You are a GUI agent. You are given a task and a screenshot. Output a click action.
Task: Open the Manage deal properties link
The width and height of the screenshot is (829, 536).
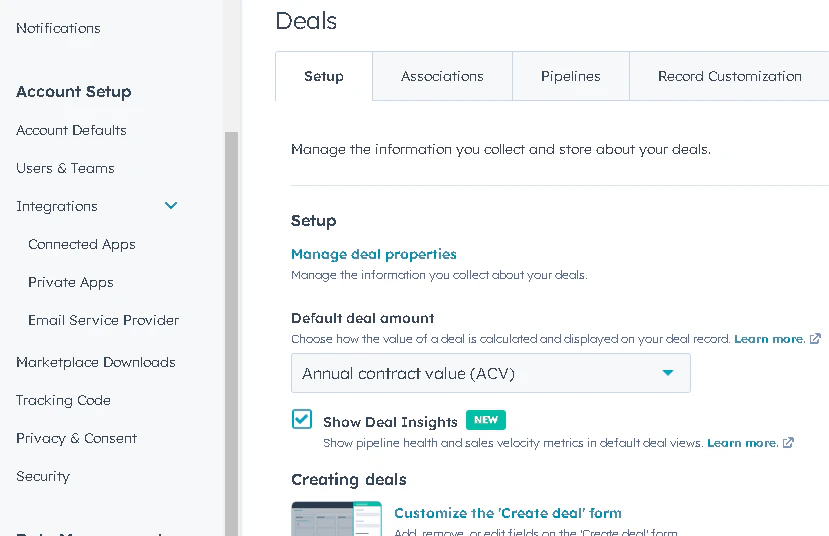374,254
